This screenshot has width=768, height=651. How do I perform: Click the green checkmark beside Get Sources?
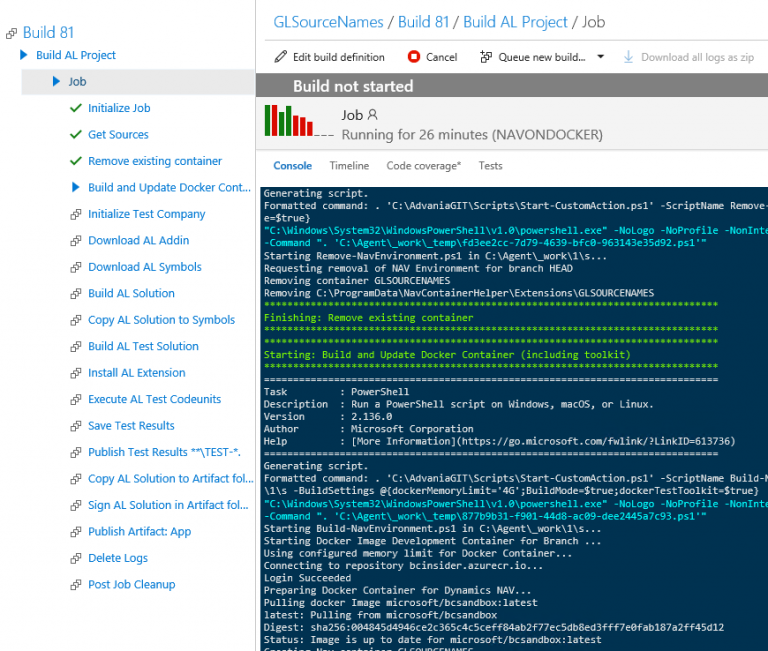tap(75, 135)
